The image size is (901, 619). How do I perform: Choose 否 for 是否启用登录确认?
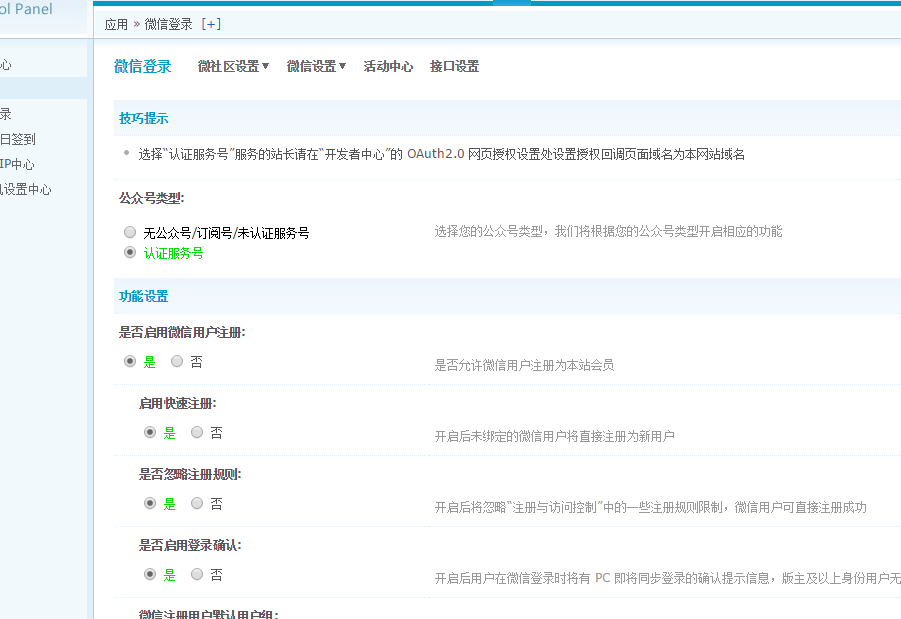197,574
